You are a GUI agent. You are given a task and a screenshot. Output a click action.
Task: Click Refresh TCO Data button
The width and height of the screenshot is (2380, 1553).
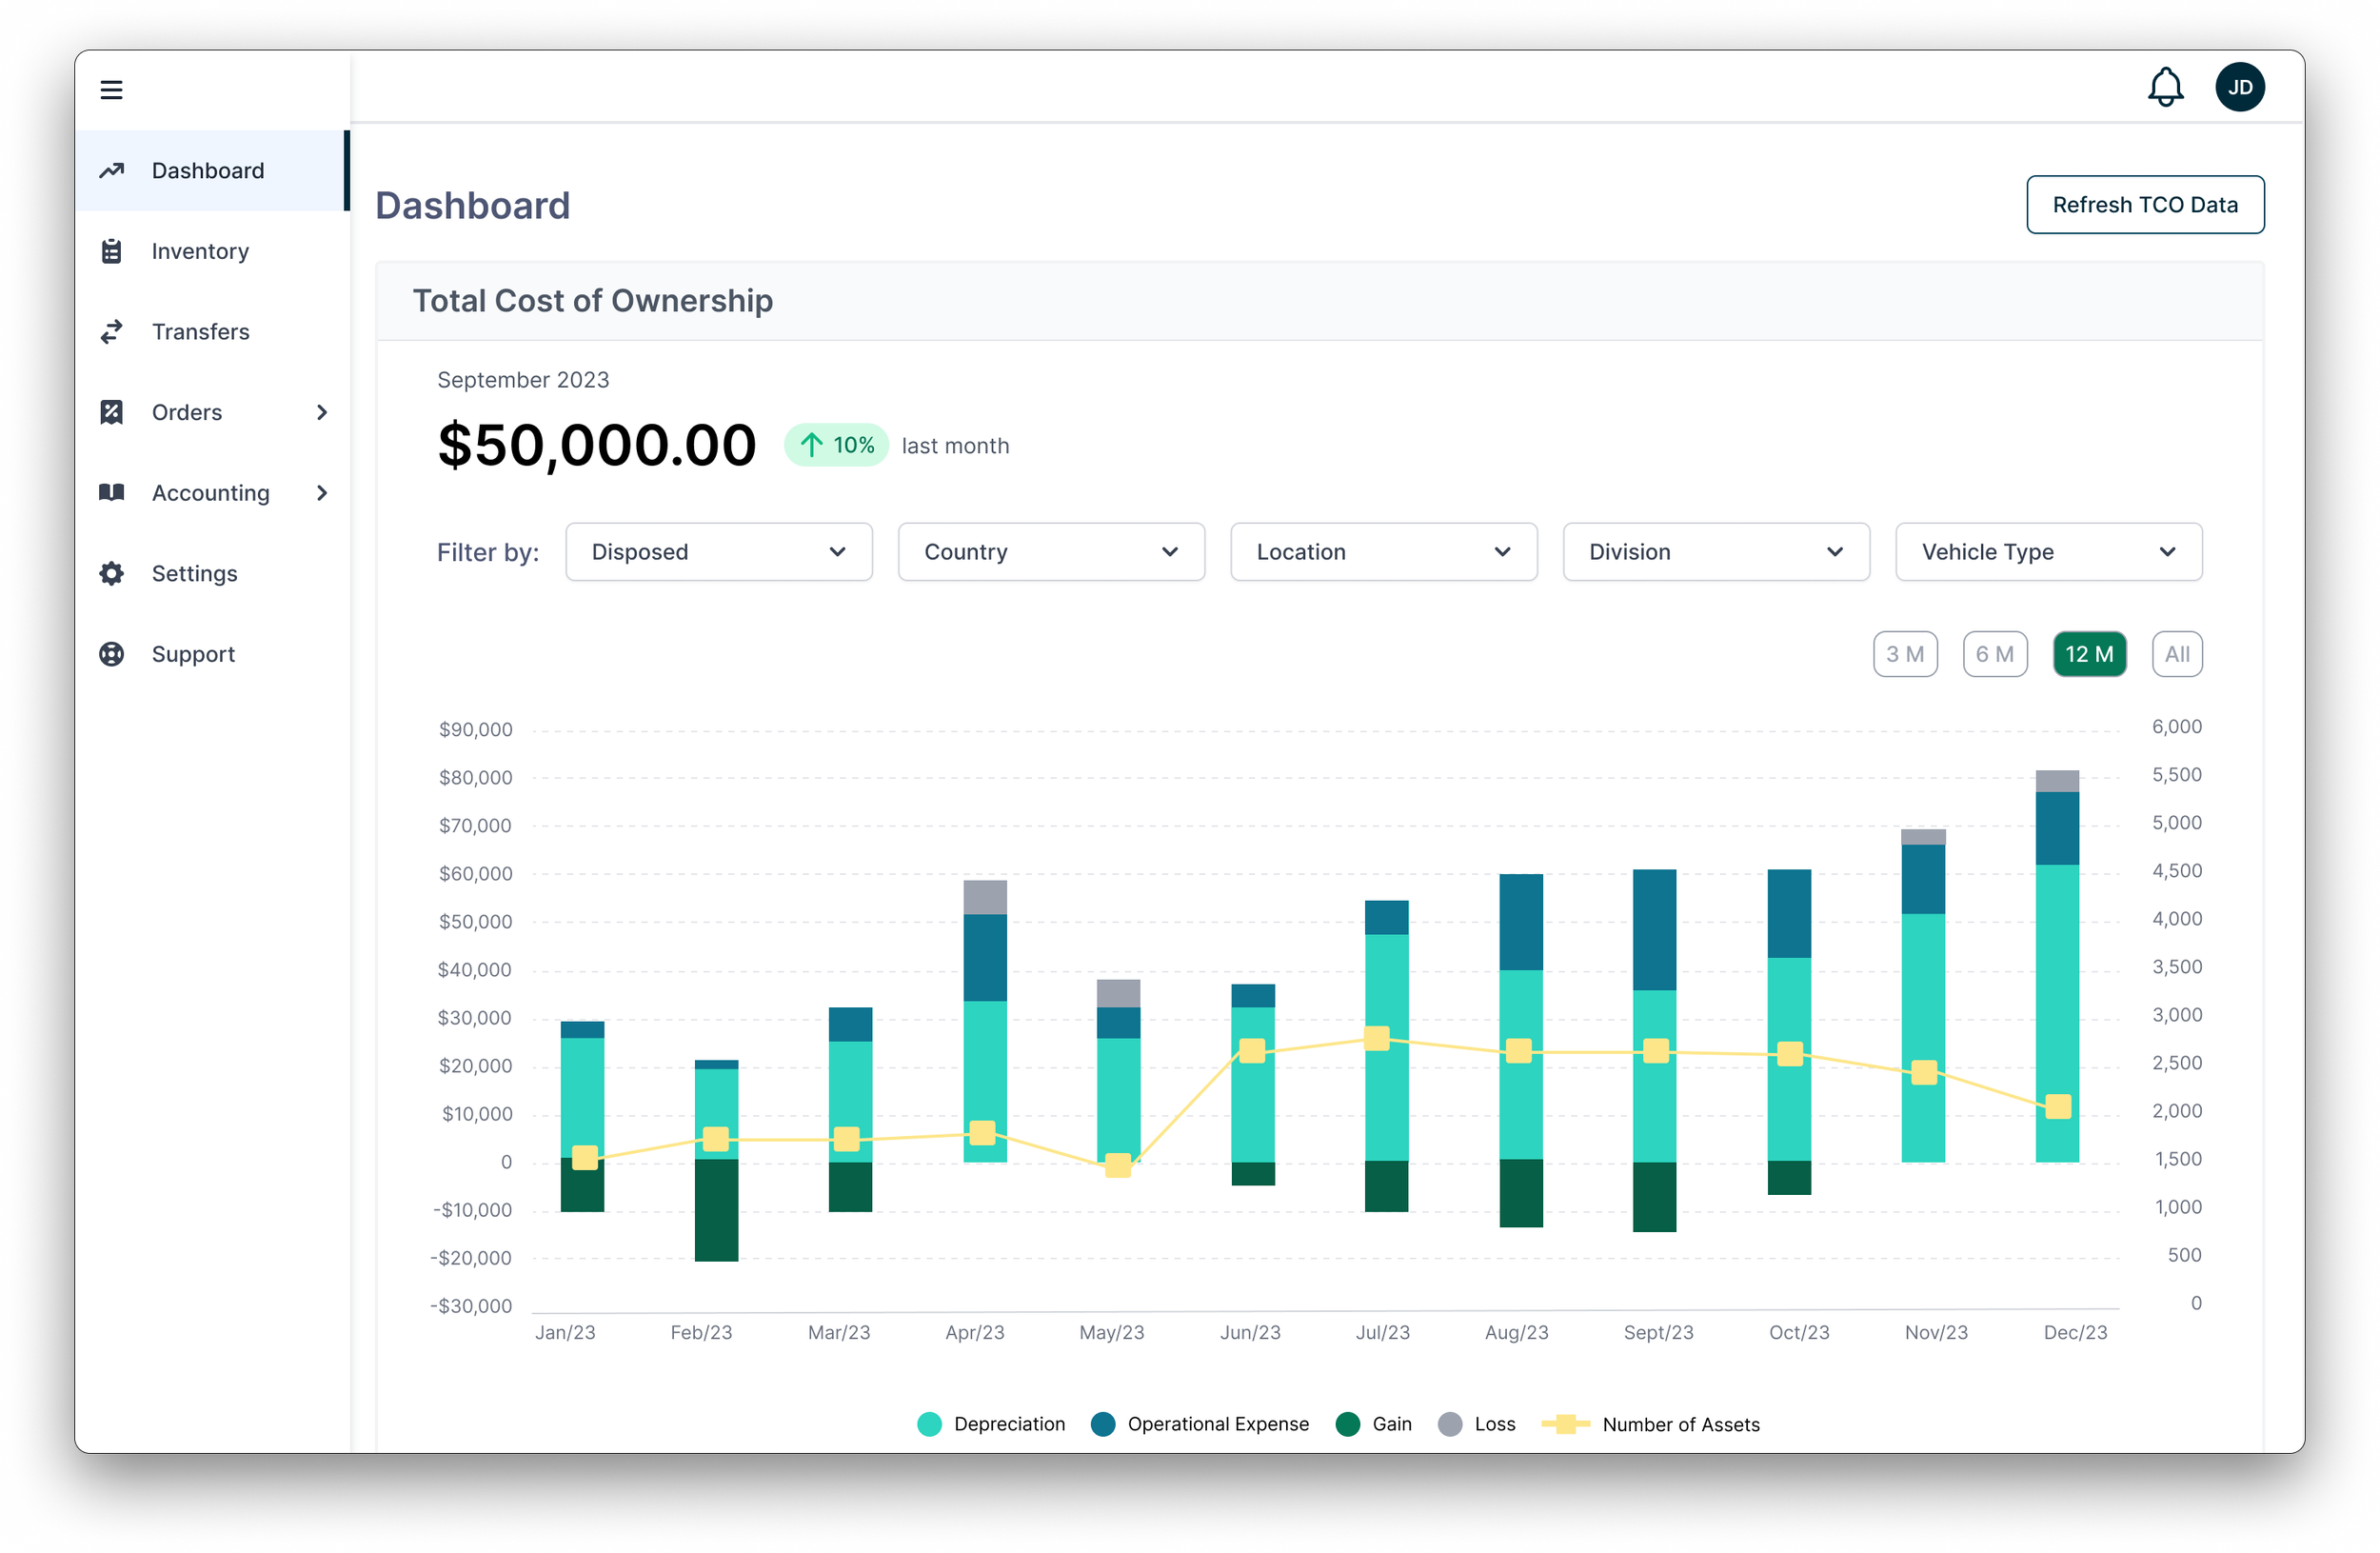[2144, 205]
